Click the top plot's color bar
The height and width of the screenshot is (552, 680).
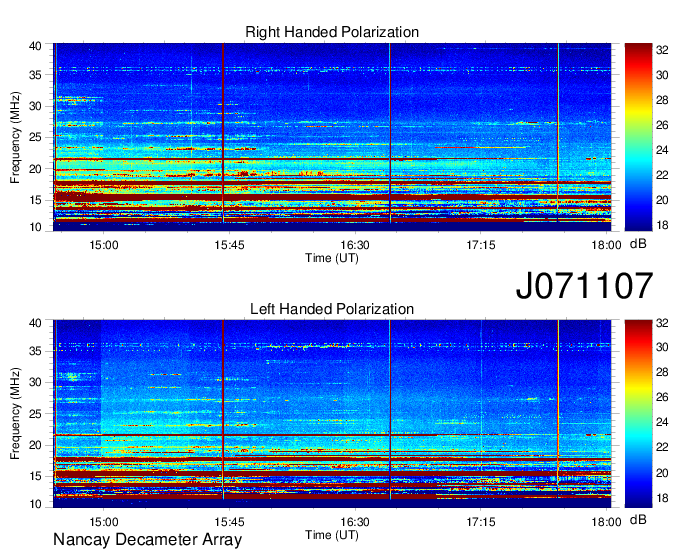[638, 137]
